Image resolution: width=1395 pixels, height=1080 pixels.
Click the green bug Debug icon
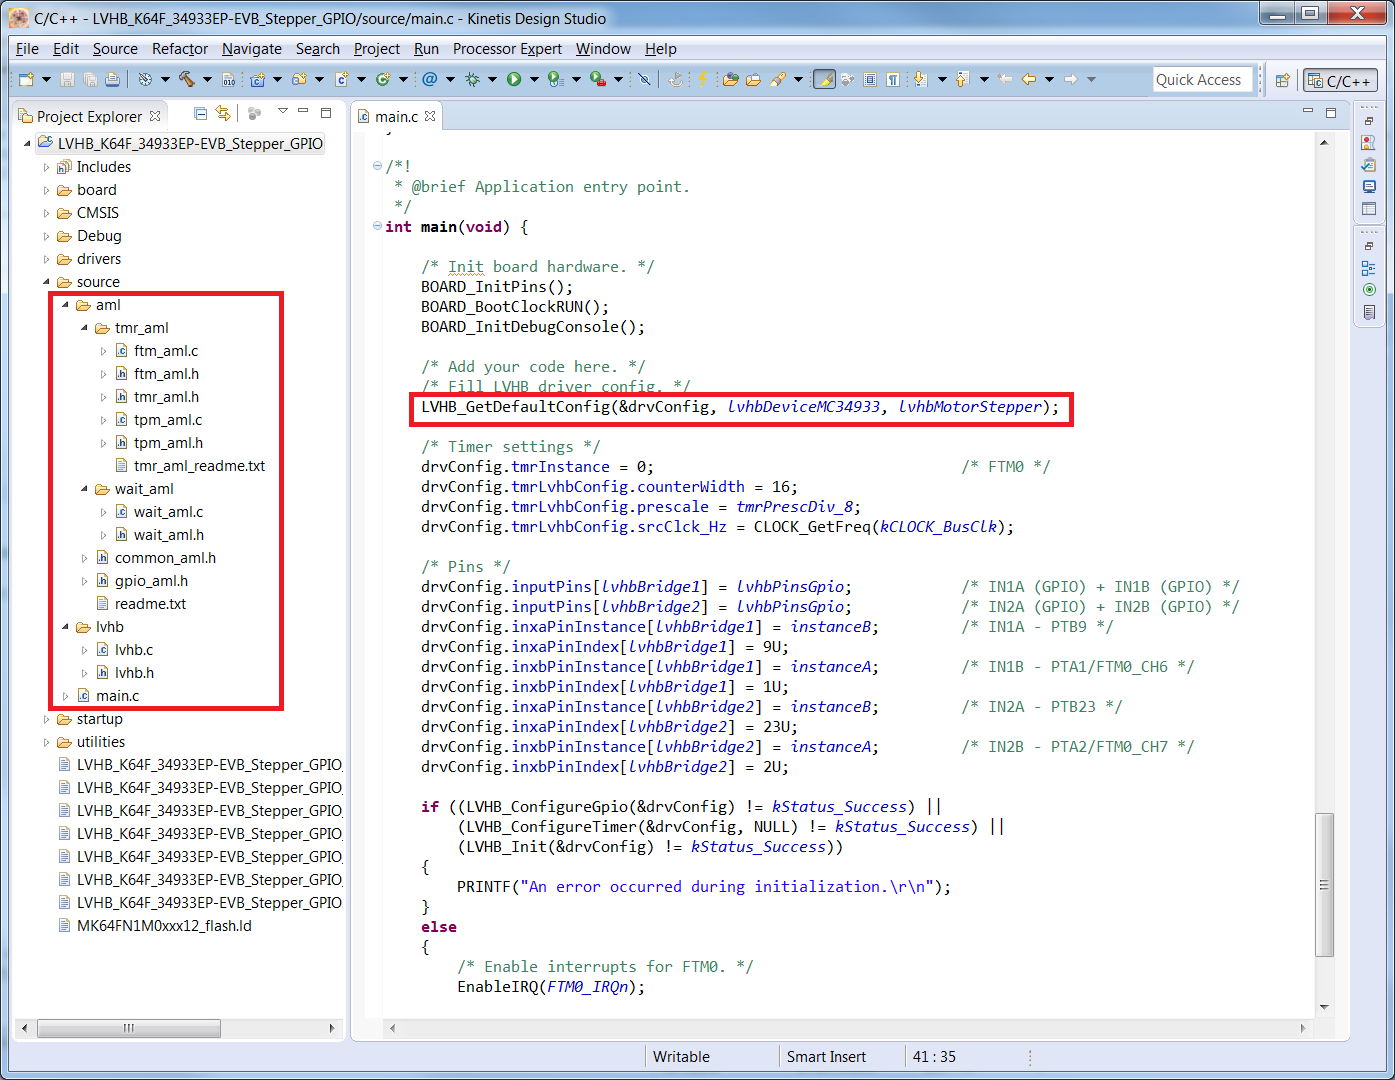[472, 79]
